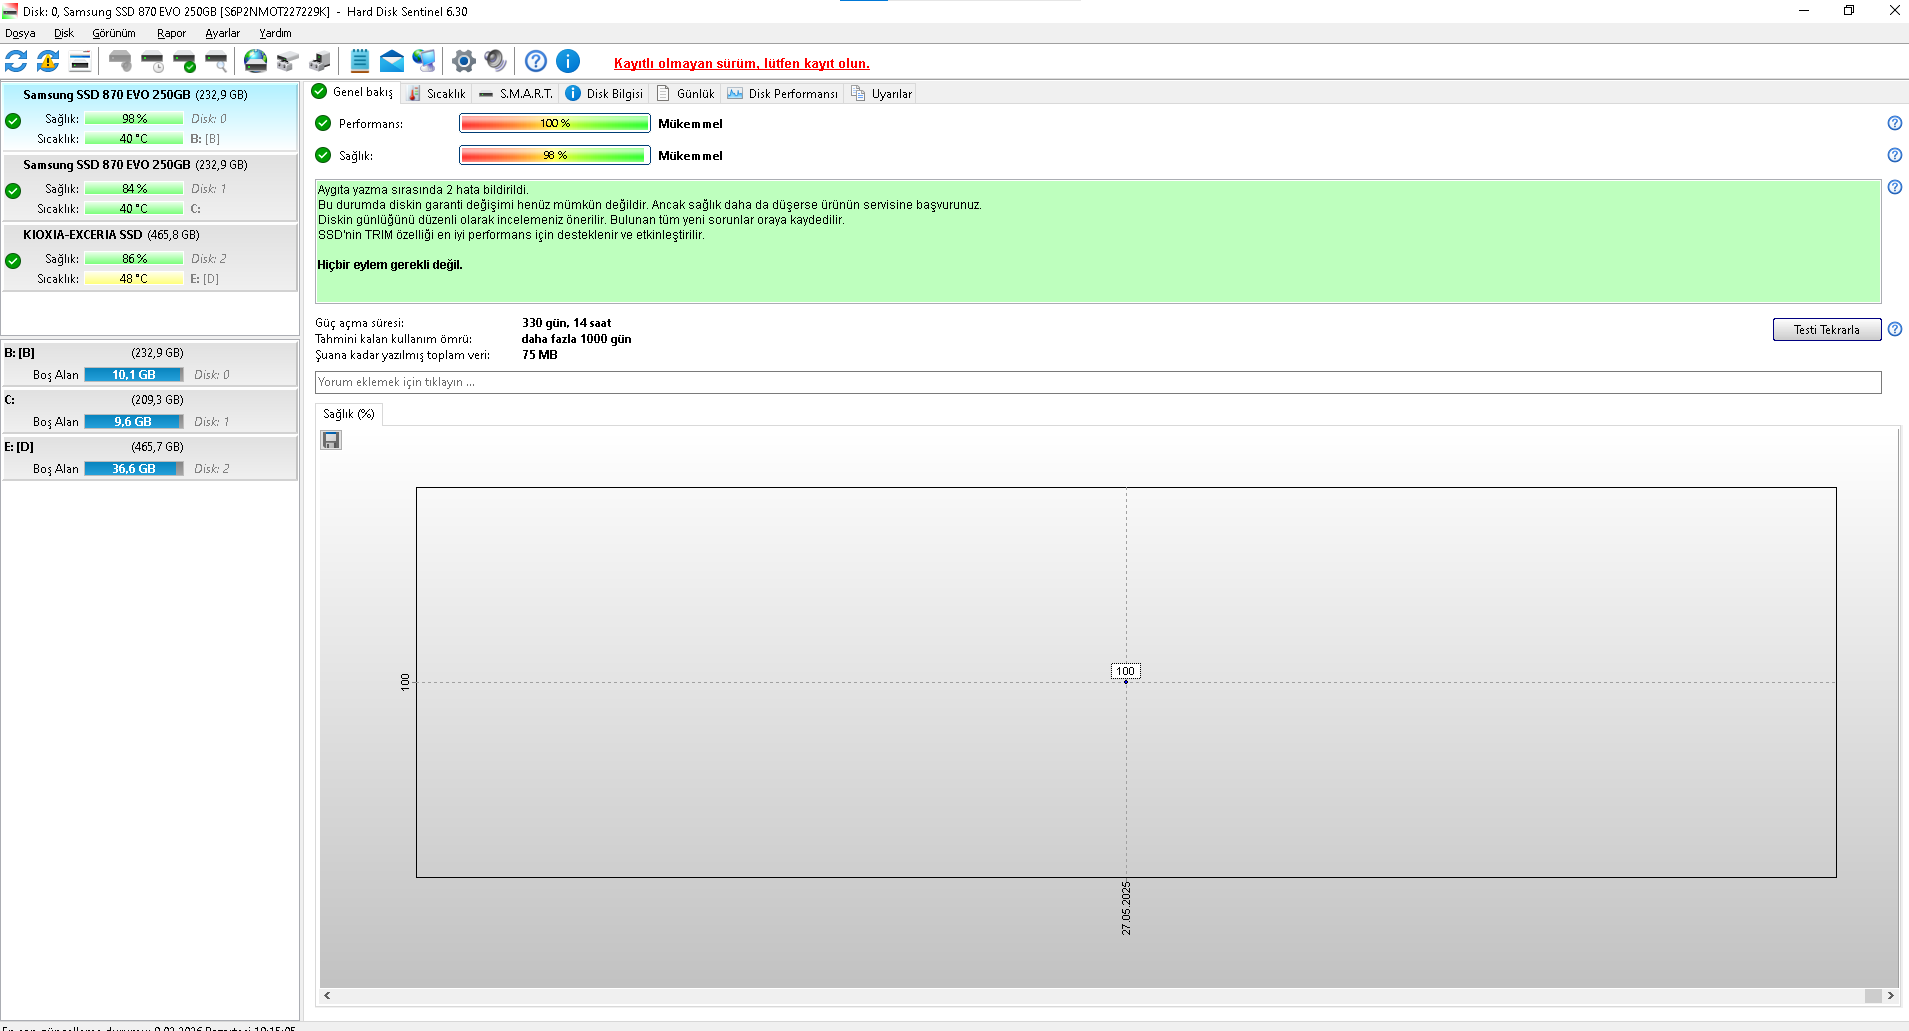Open the Rapor menu
1909x1031 pixels.
(171, 33)
